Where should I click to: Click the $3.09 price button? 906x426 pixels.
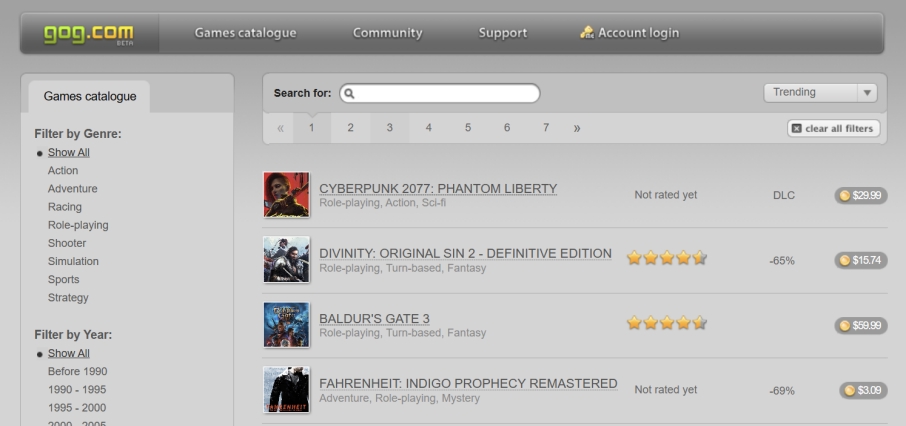tap(863, 390)
